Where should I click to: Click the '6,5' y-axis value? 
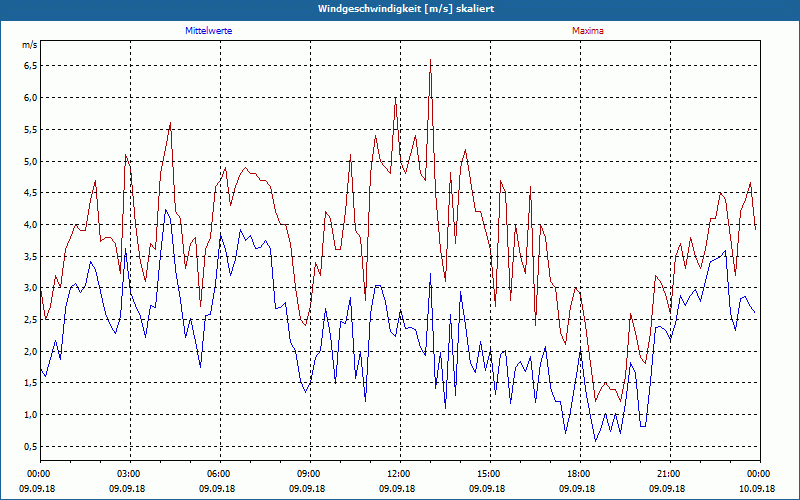[x=31, y=66]
